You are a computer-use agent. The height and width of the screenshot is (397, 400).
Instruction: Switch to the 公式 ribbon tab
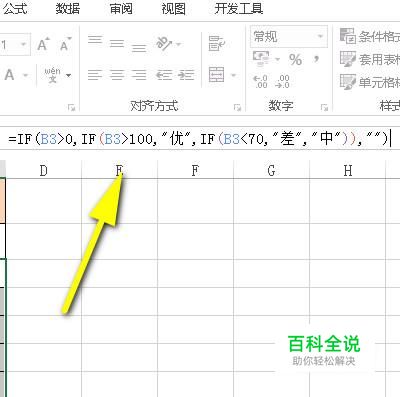coord(15,8)
